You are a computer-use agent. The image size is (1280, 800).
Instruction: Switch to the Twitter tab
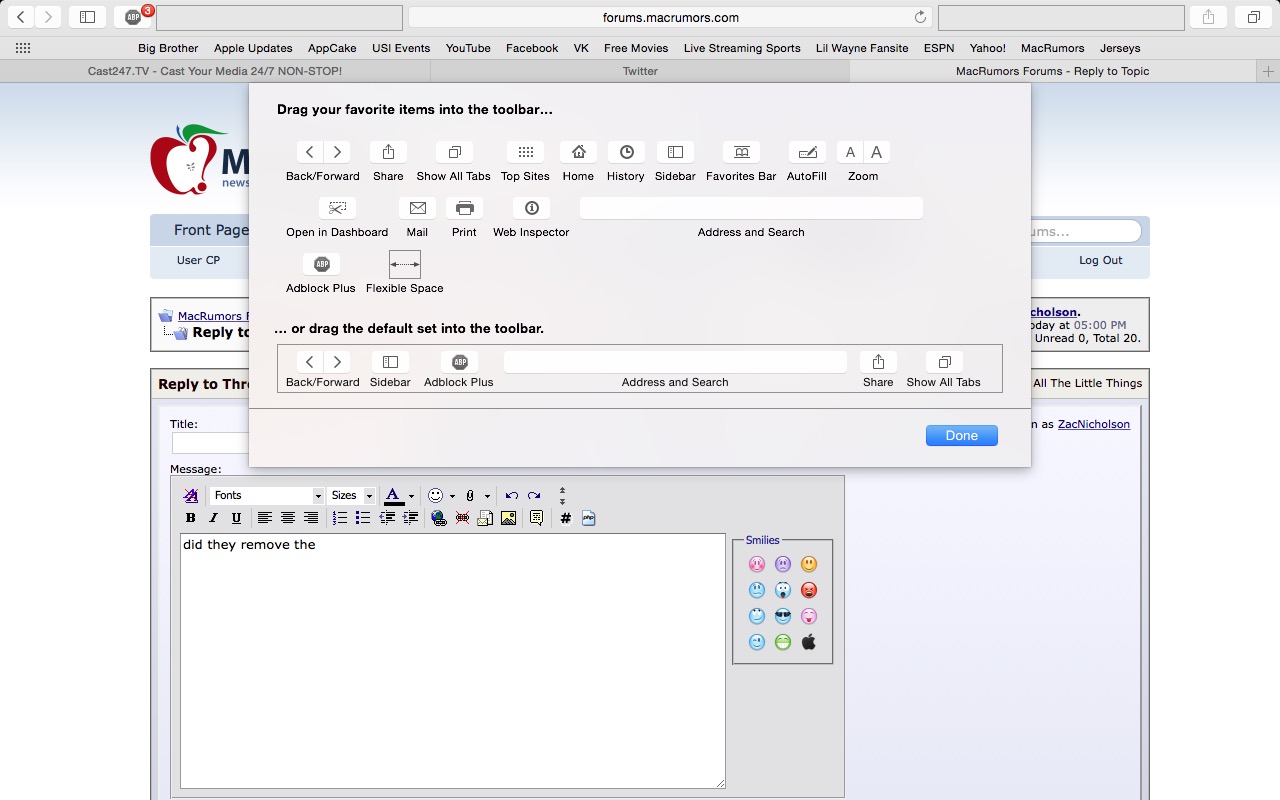[x=640, y=71]
